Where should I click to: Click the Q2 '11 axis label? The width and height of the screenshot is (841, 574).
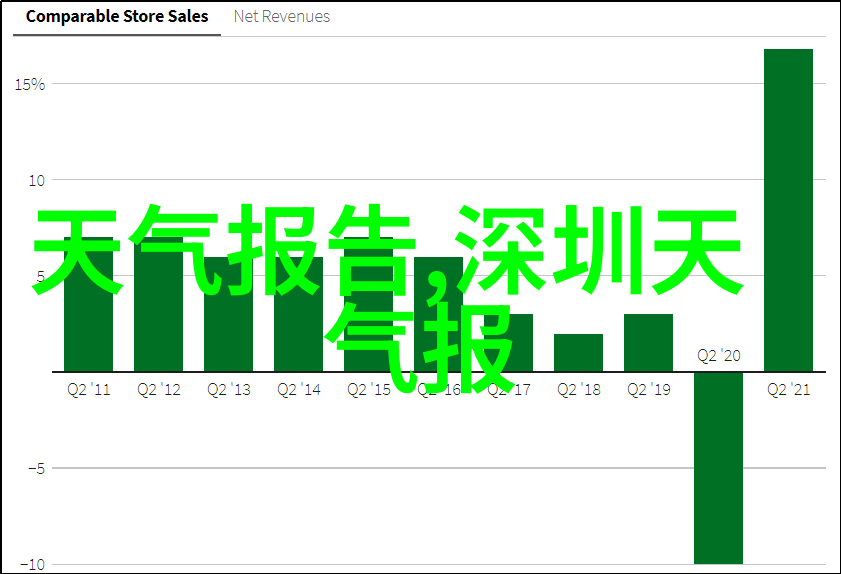pyautogui.click(x=88, y=389)
